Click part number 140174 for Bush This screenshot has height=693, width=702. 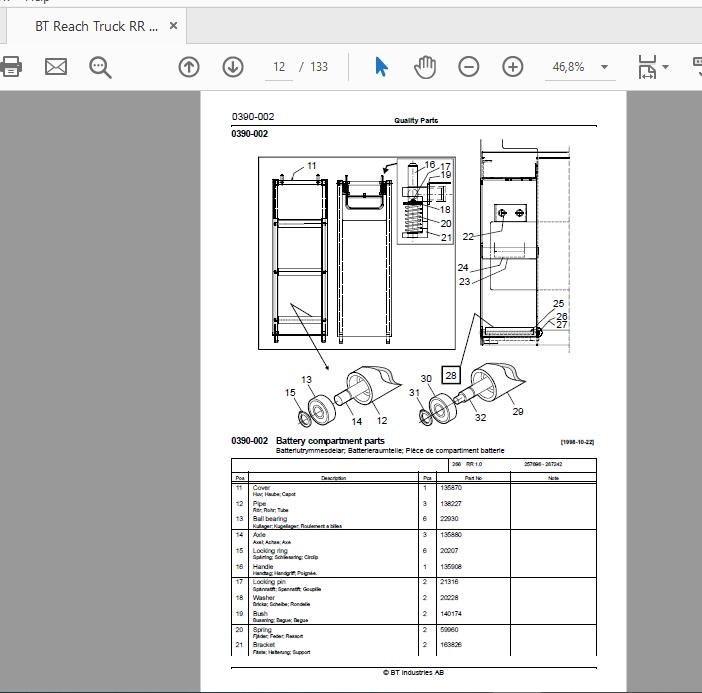[450, 614]
